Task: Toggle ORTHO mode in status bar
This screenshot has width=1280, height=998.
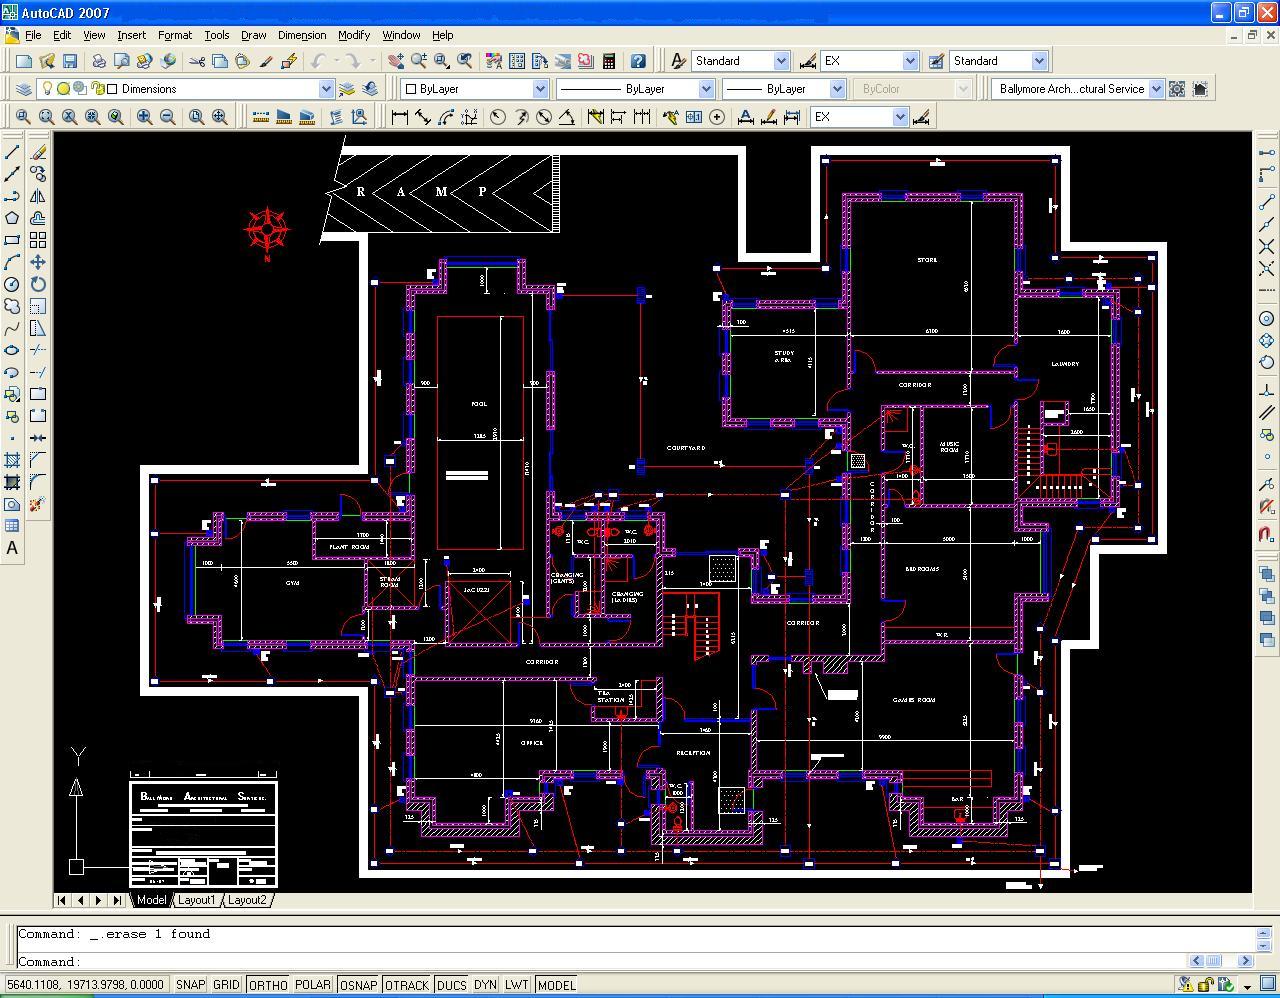Action: 268,985
